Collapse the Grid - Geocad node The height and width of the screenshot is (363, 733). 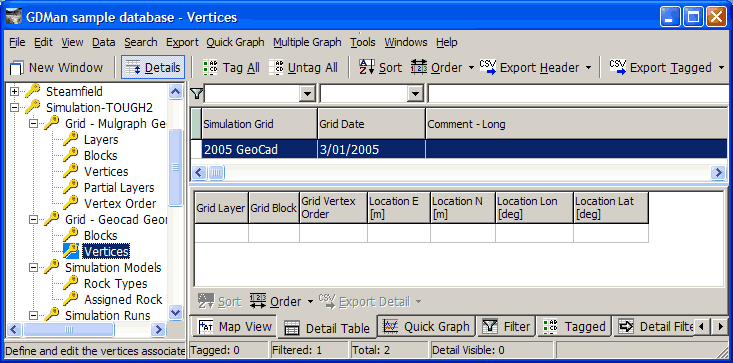(x=33, y=219)
